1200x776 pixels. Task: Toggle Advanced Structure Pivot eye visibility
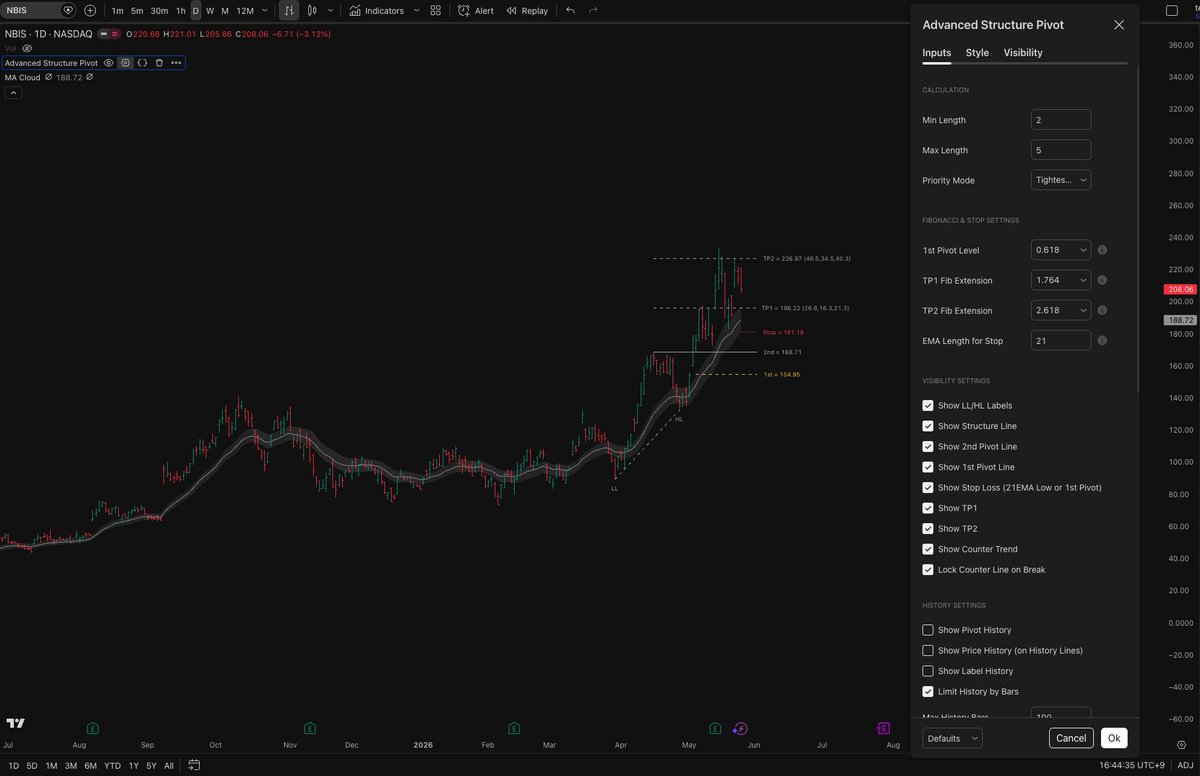(x=108, y=62)
